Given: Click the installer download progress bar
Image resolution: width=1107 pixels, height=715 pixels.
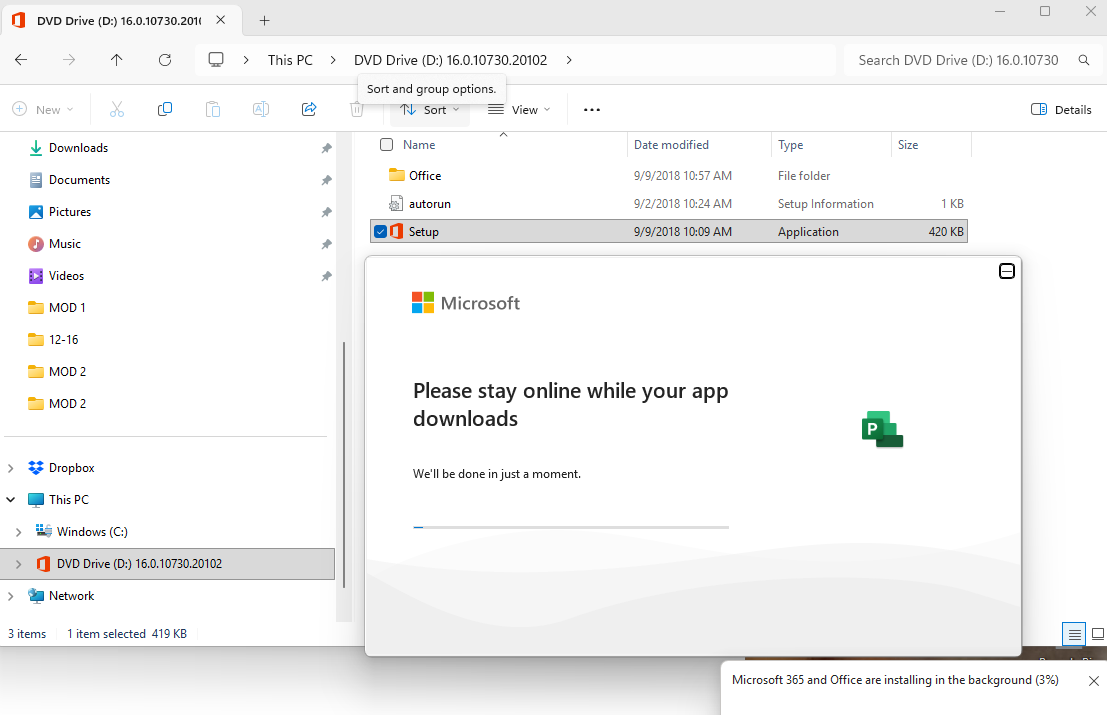Looking at the screenshot, I should 570,527.
